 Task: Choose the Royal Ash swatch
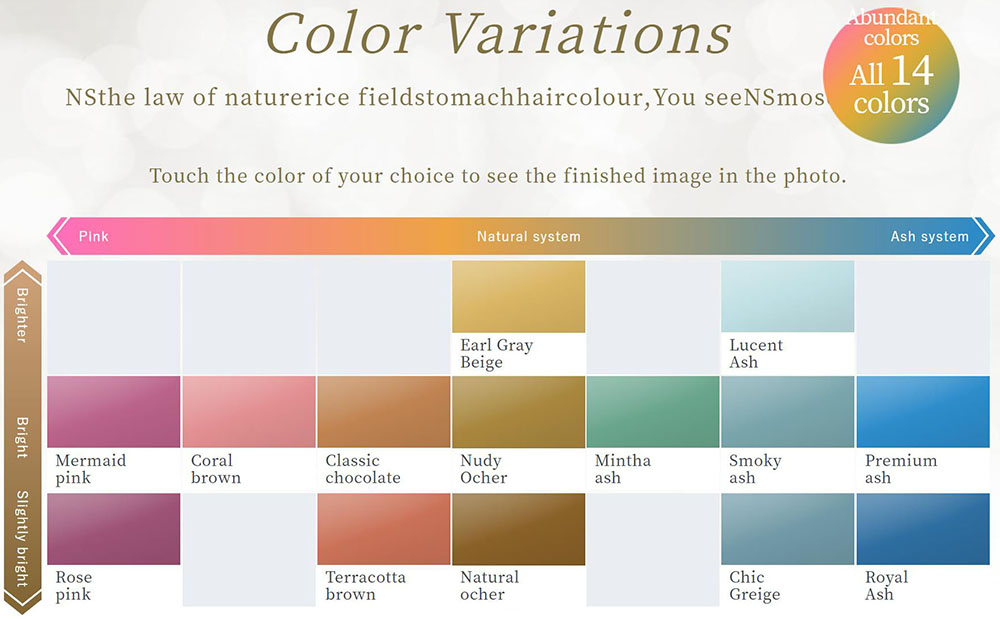click(x=922, y=529)
